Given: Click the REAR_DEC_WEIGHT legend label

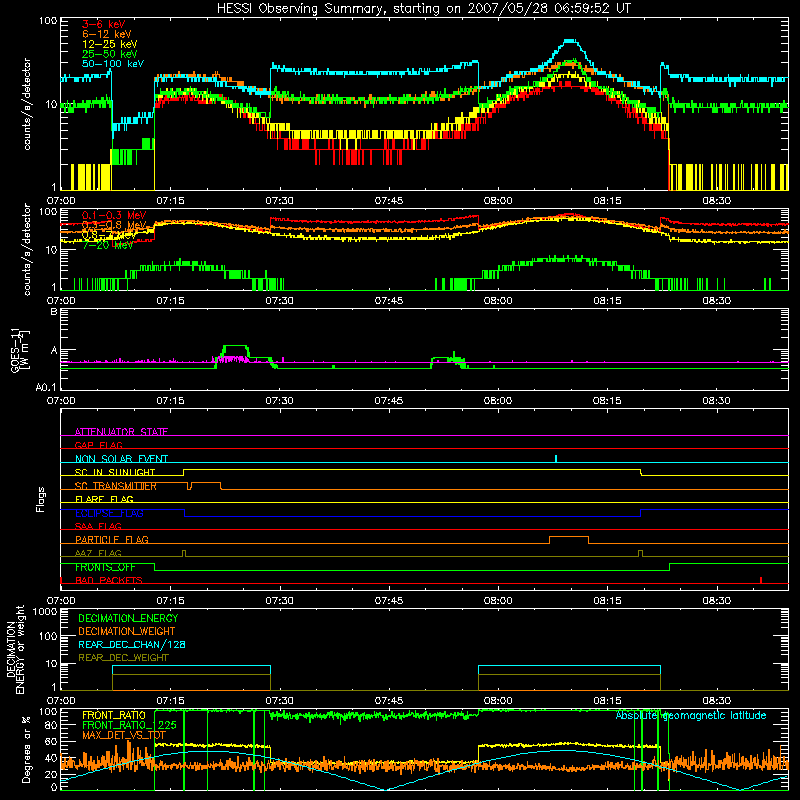Looking at the screenshot, I should [x=123, y=658].
